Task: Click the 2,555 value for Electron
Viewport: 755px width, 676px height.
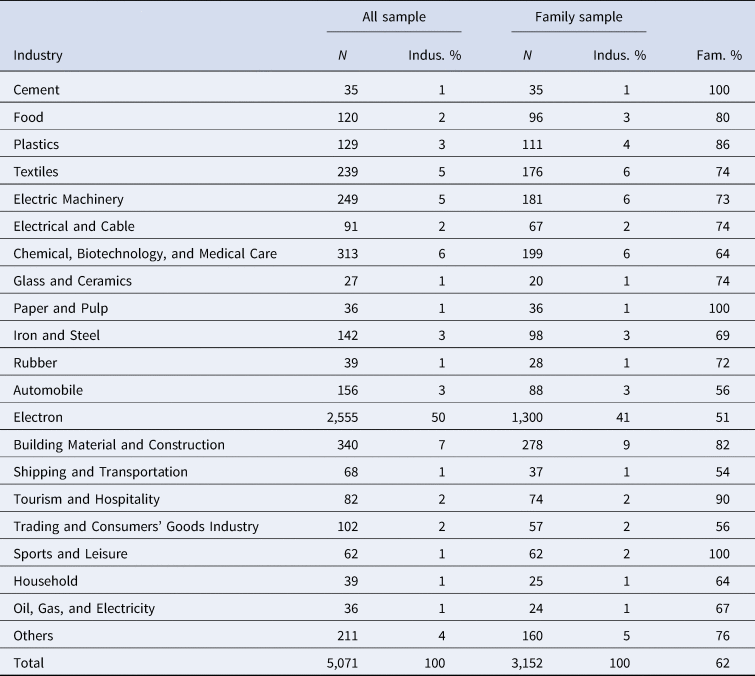Action: click(342, 417)
